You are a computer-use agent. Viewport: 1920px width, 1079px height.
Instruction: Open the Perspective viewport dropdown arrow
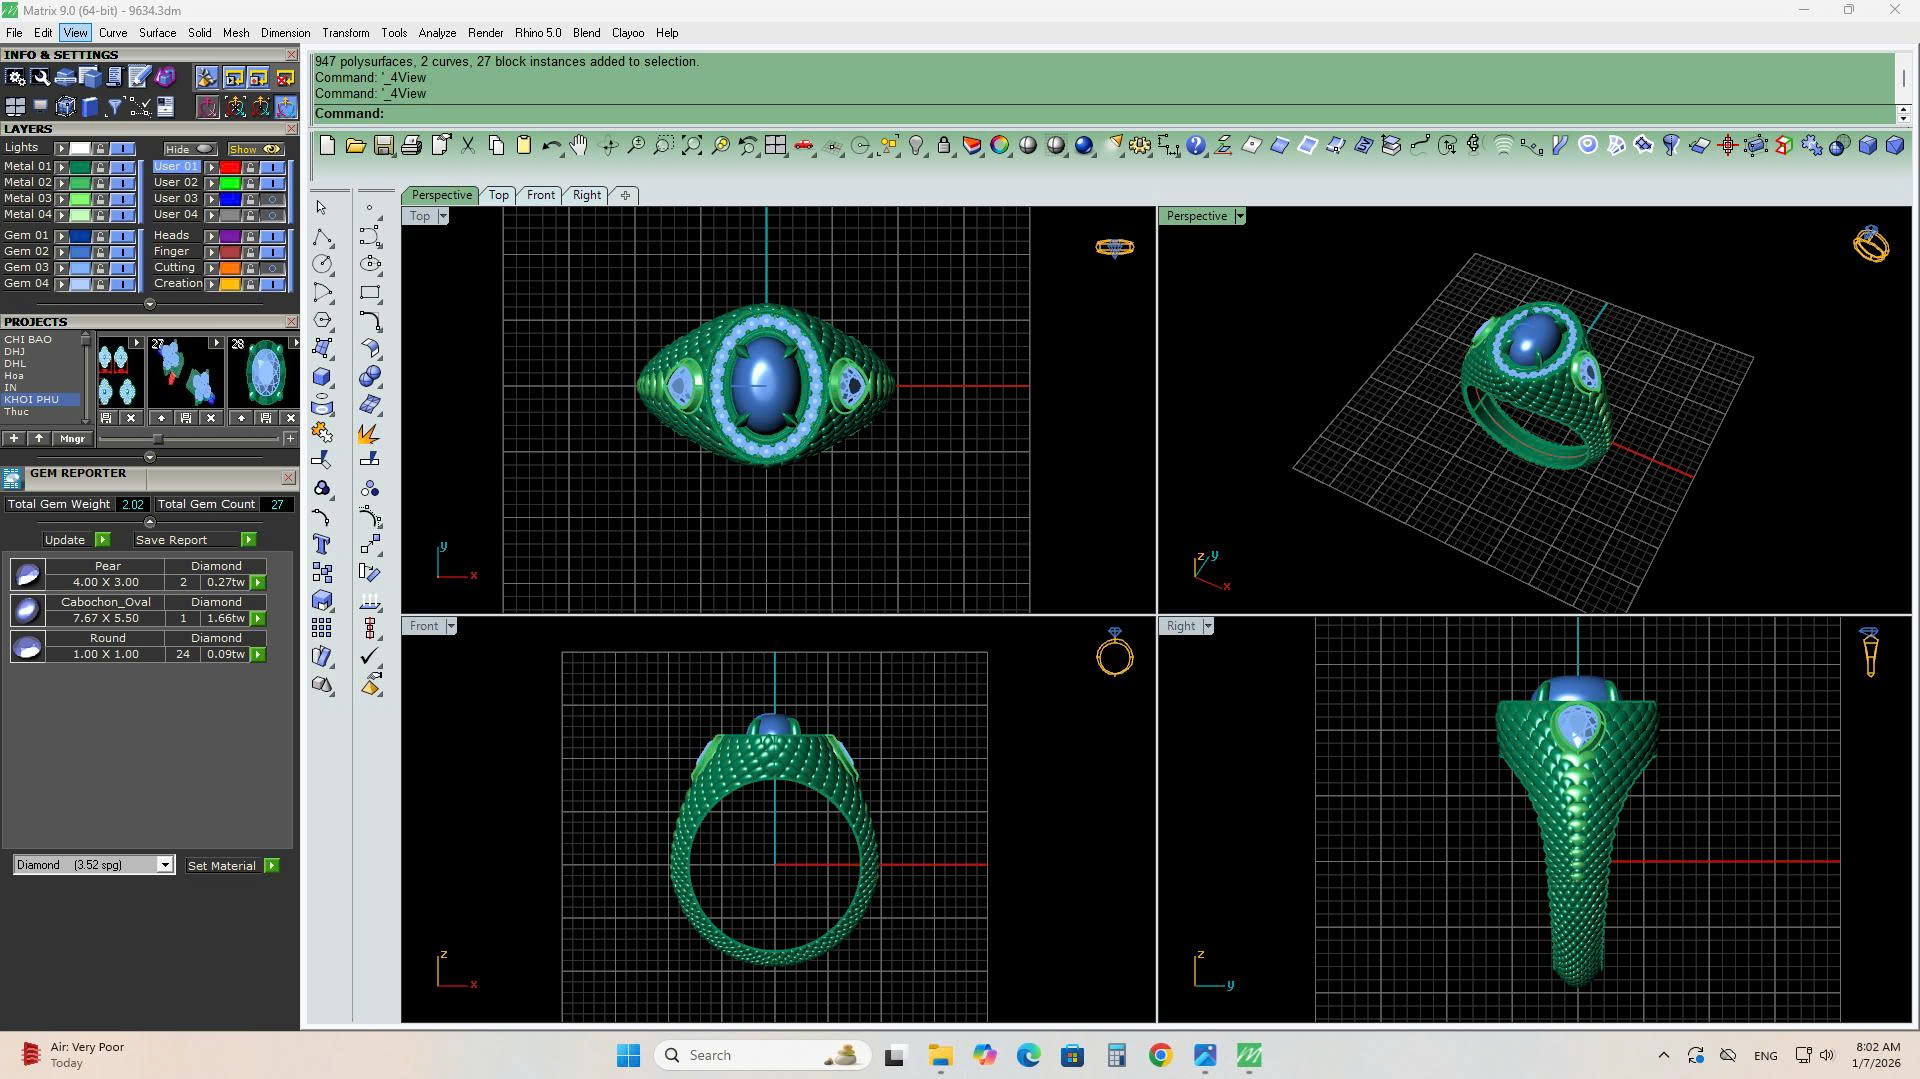coord(1239,216)
